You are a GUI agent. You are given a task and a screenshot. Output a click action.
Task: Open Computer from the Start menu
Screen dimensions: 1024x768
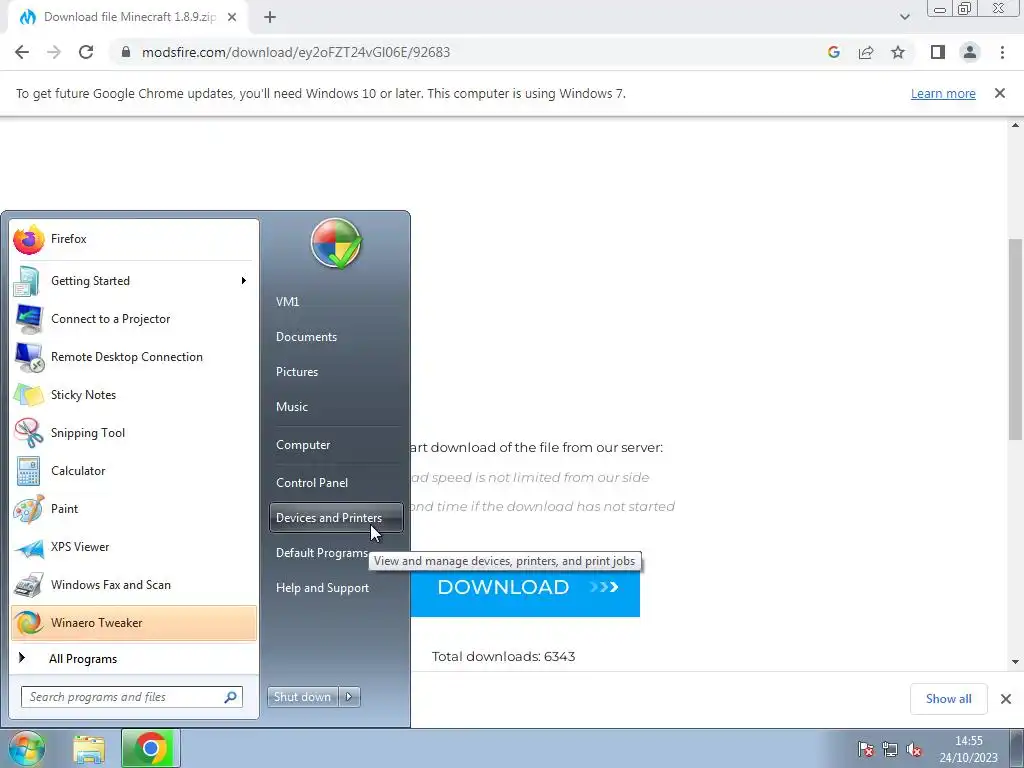coord(336,445)
